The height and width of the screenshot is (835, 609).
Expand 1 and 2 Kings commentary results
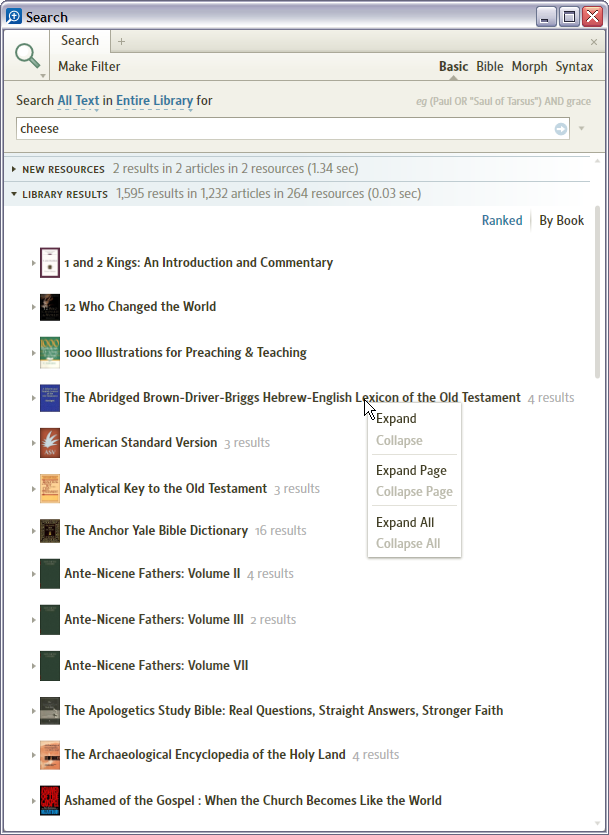34,263
